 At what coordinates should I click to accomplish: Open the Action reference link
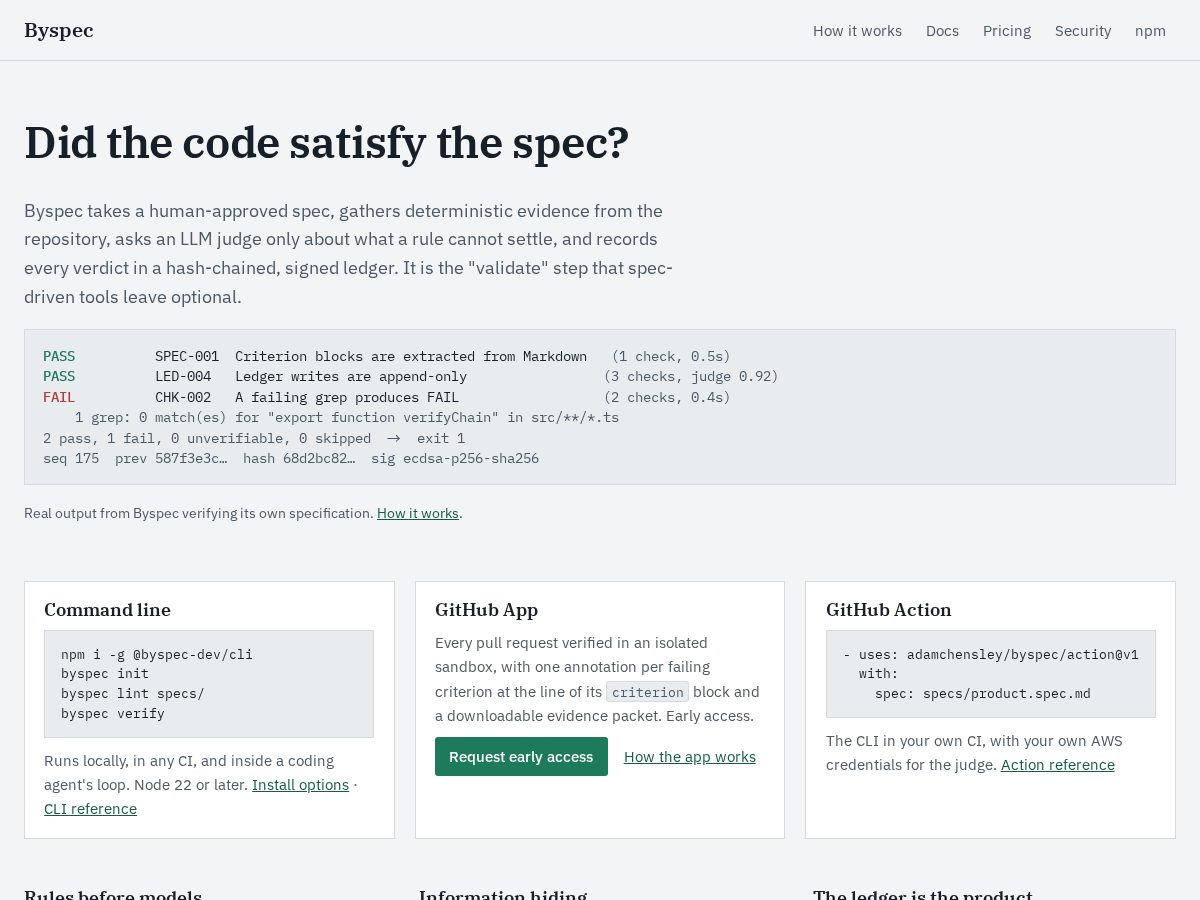[1058, 765]
